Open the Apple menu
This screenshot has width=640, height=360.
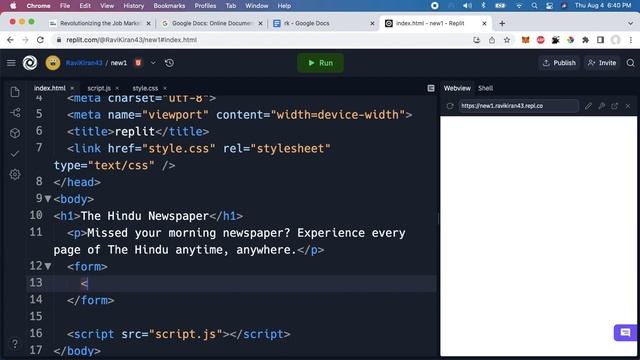pyautogui.click(x=13, y=6)
